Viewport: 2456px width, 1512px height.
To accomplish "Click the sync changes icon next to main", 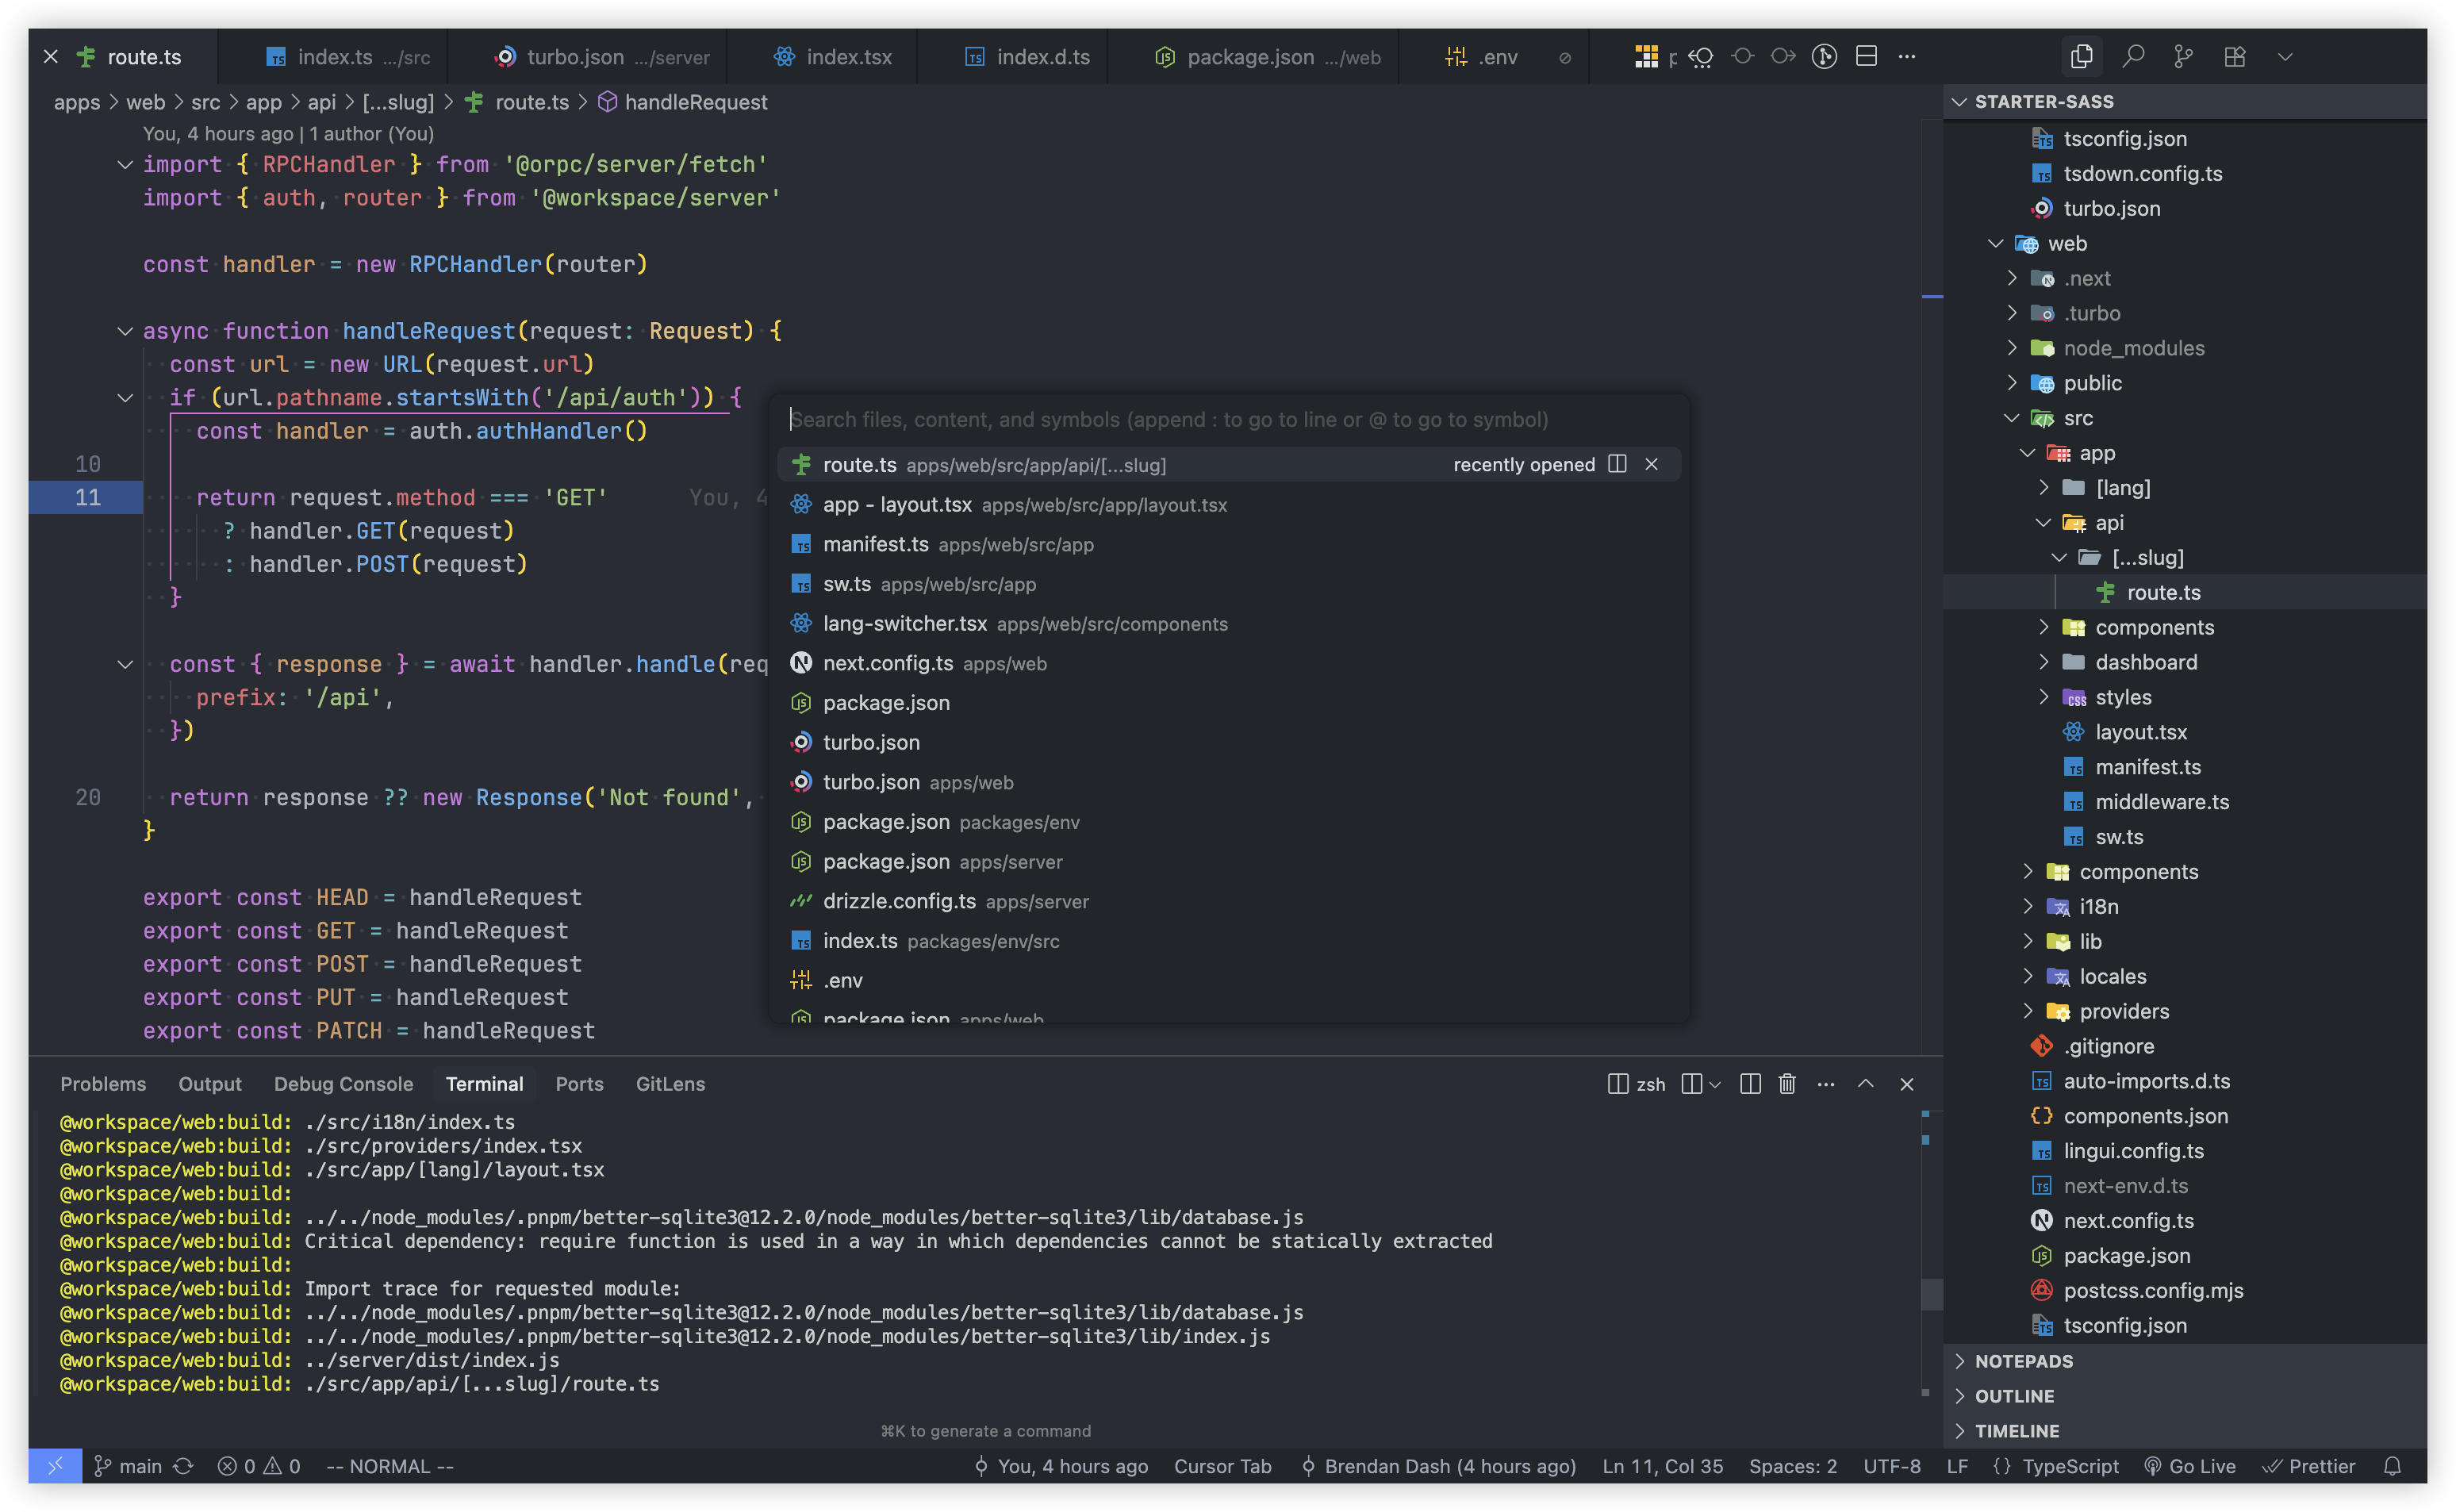I will (183, 1466).
